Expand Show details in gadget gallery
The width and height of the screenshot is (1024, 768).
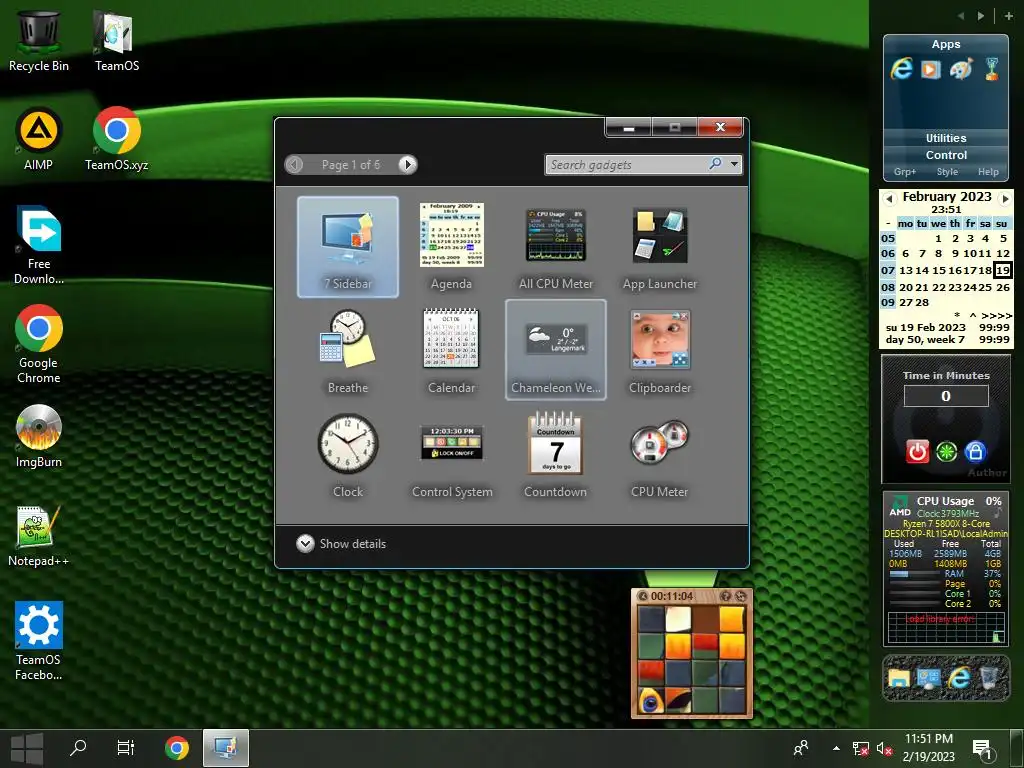[x=341, y=543]
